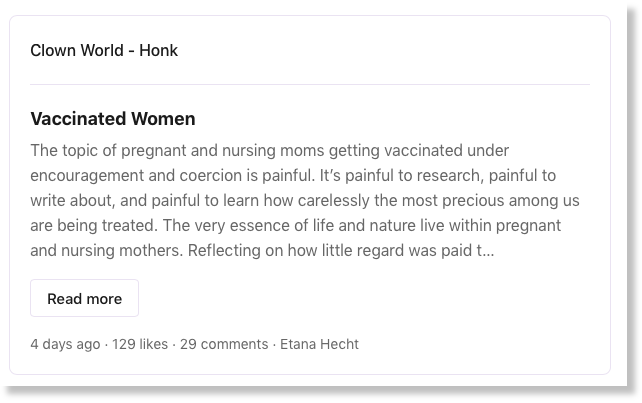Click excerpt line beginning 'and nursing mothers'

tap(262, 250)
